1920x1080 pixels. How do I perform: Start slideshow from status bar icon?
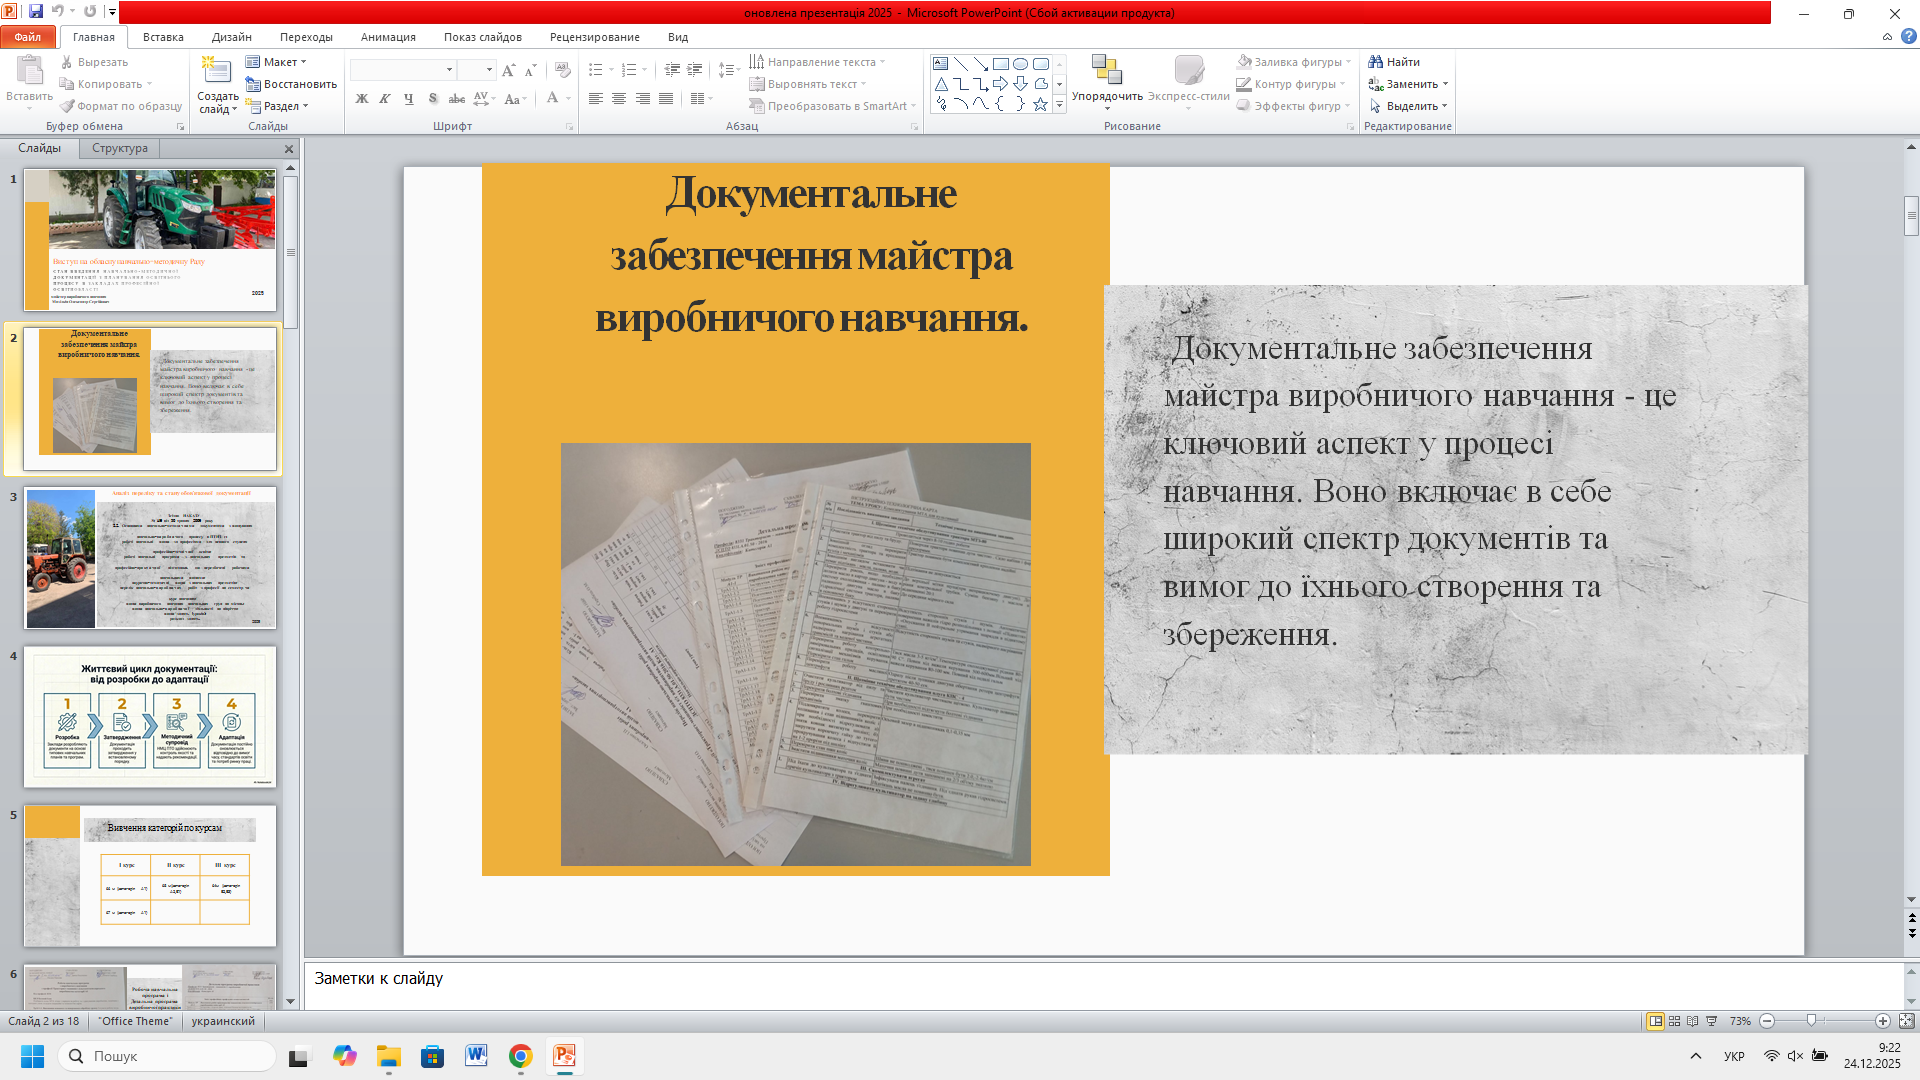(1711, 1021)
